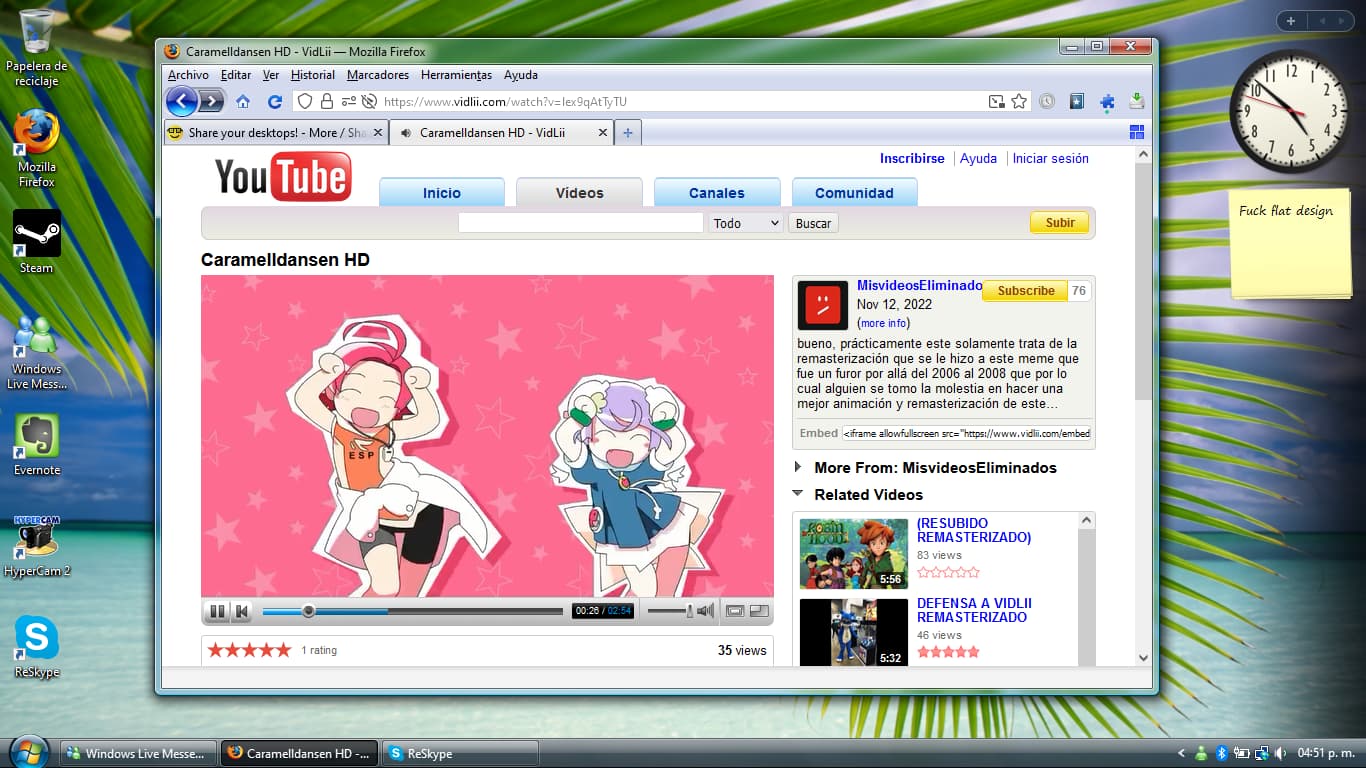This screenshot has width=1366, height=768.
Task: Open the history clock icon in toolbar
Action: (1047, 101)
